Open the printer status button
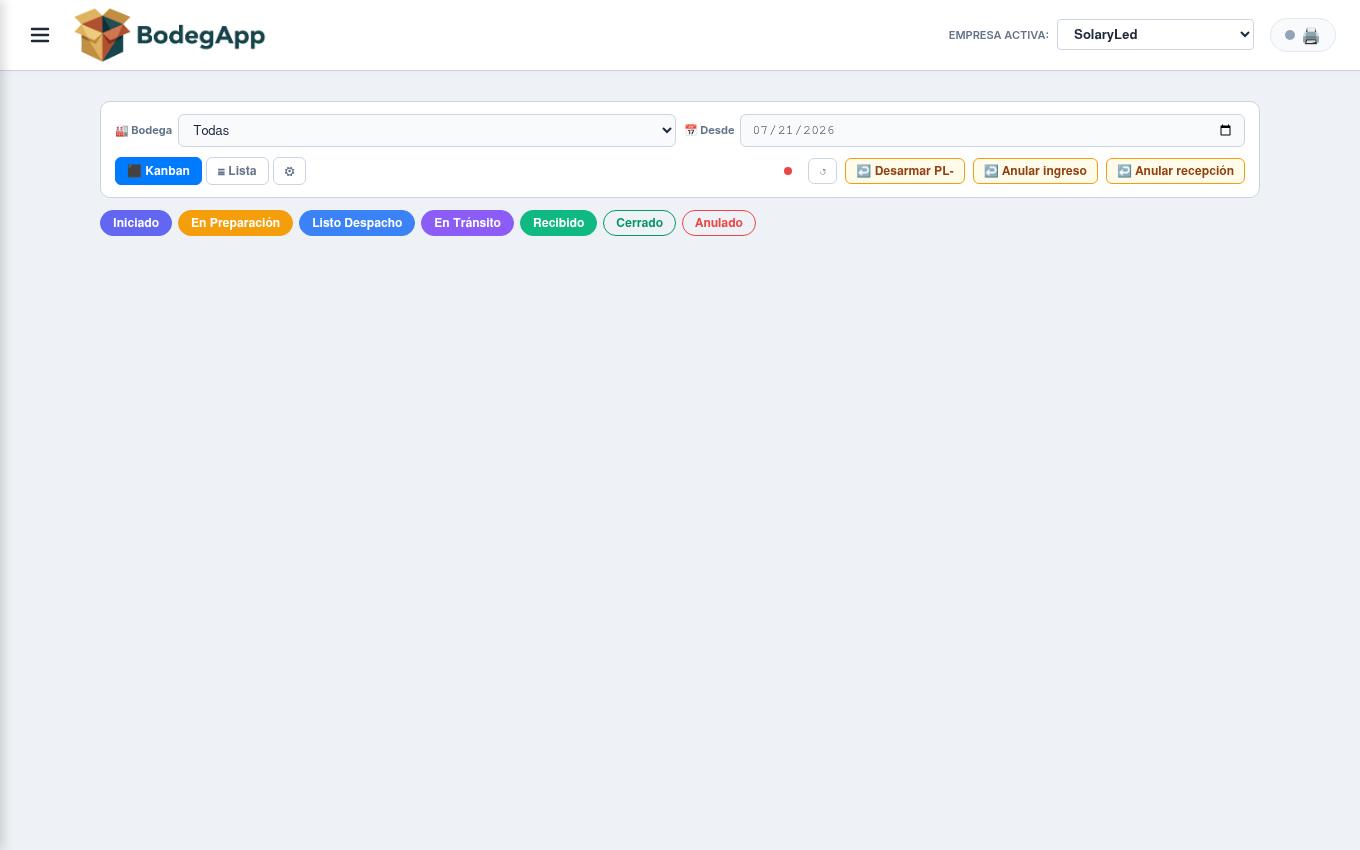This screenshot has height=850, width=1360. point(1302,35)
